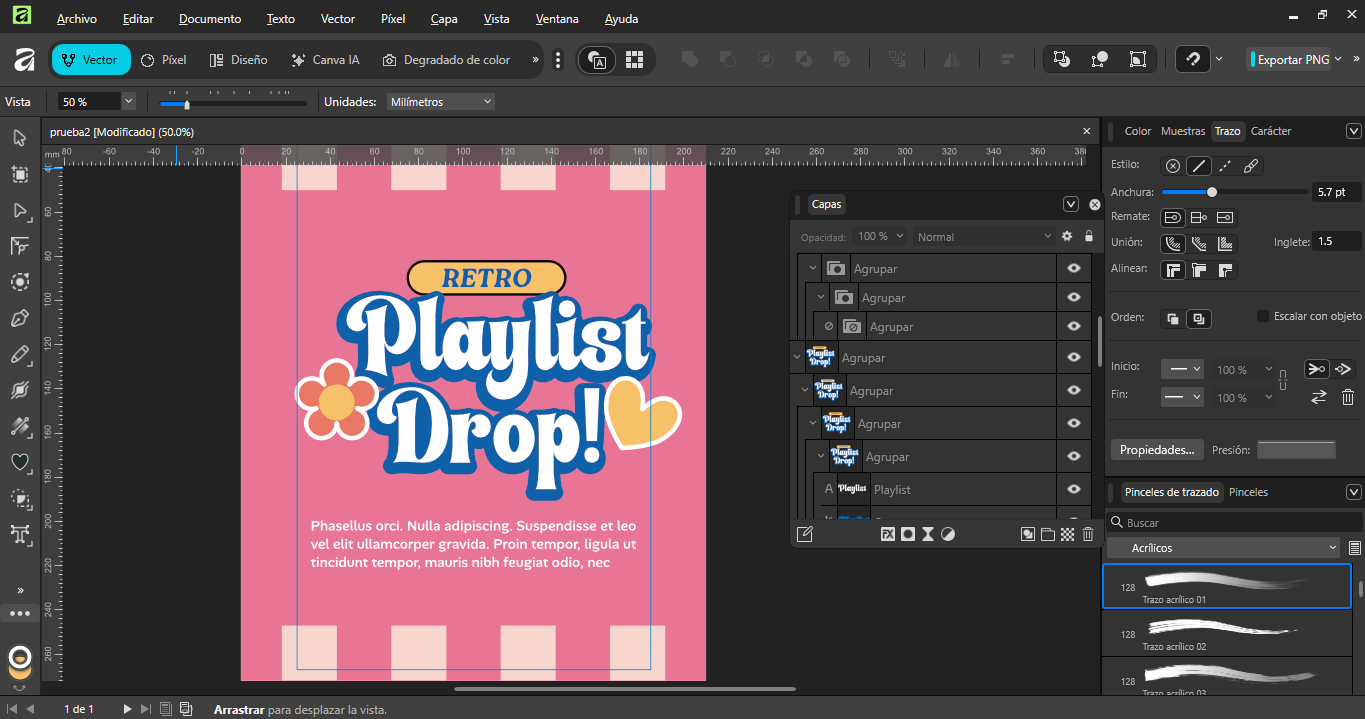Set stroke style to none (circled X)

coord(1173,166)
